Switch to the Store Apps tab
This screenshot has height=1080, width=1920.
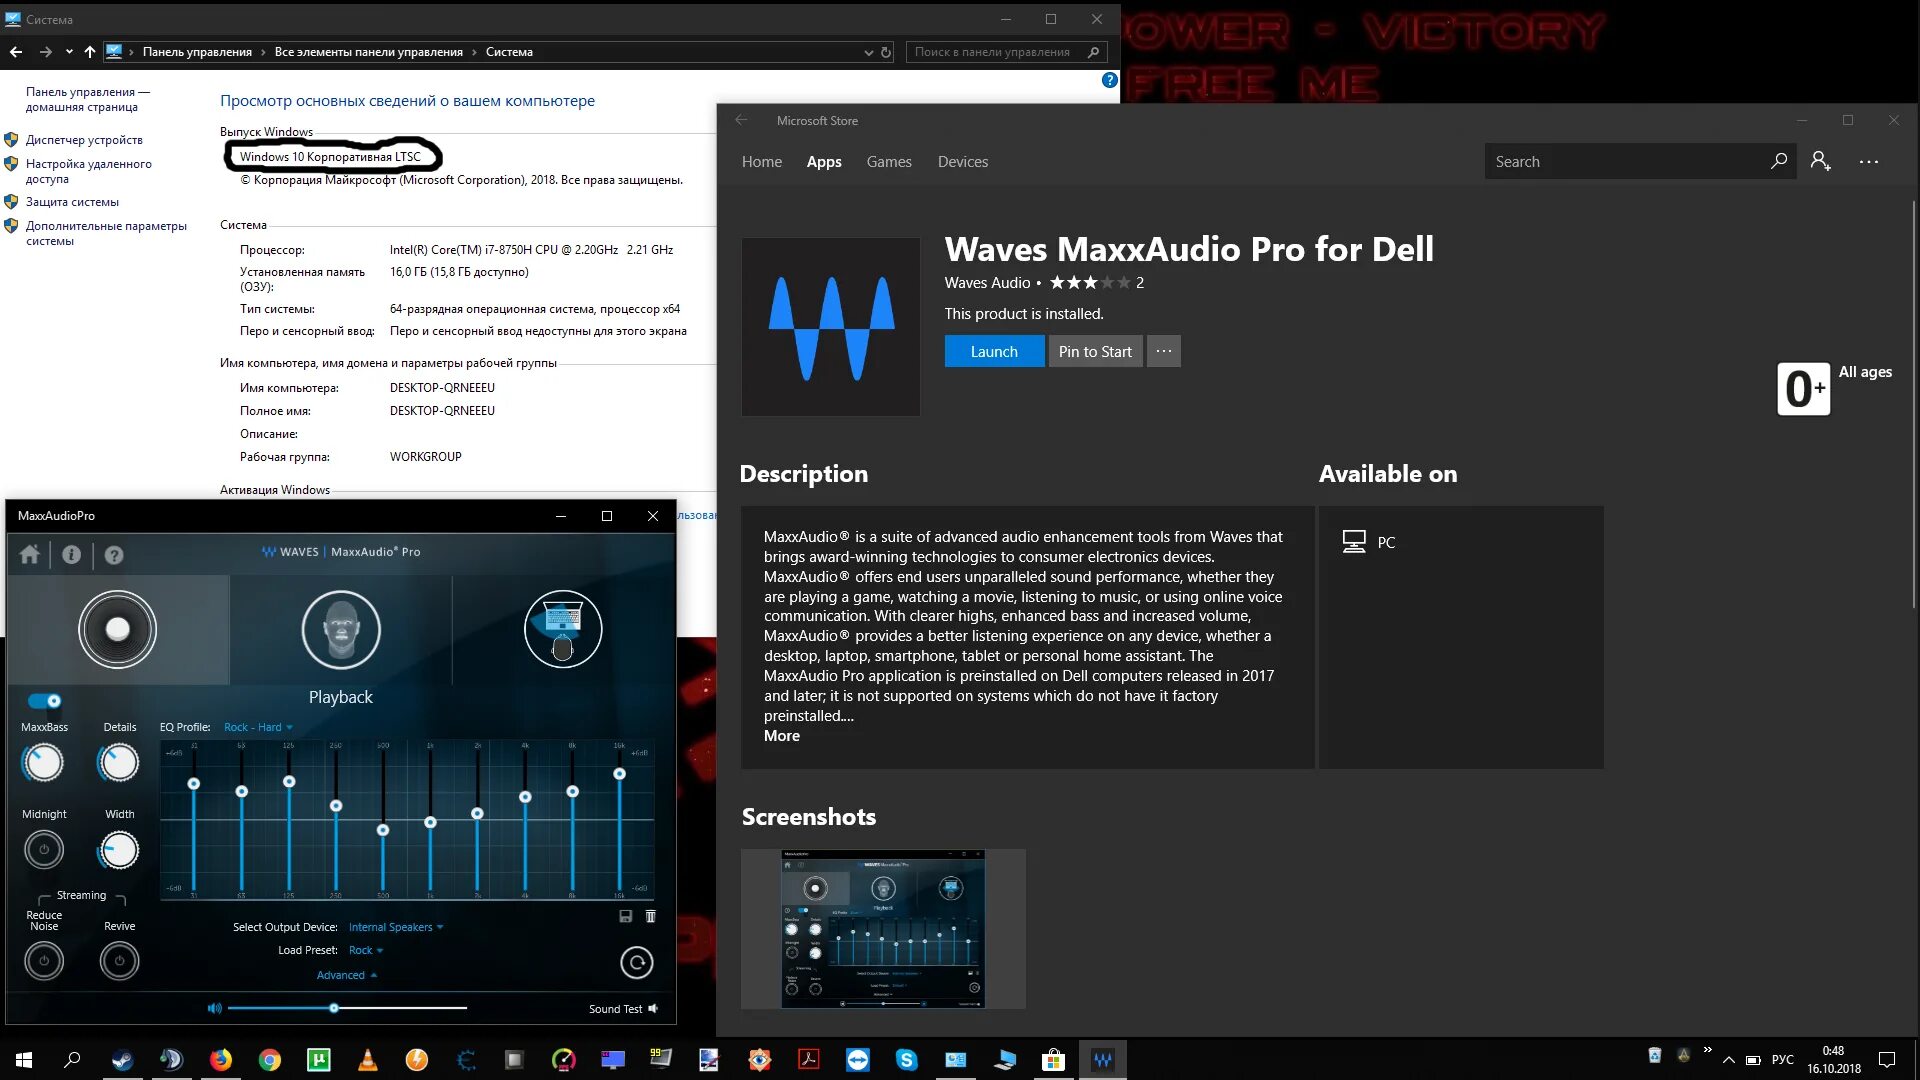tap(824, 161)
